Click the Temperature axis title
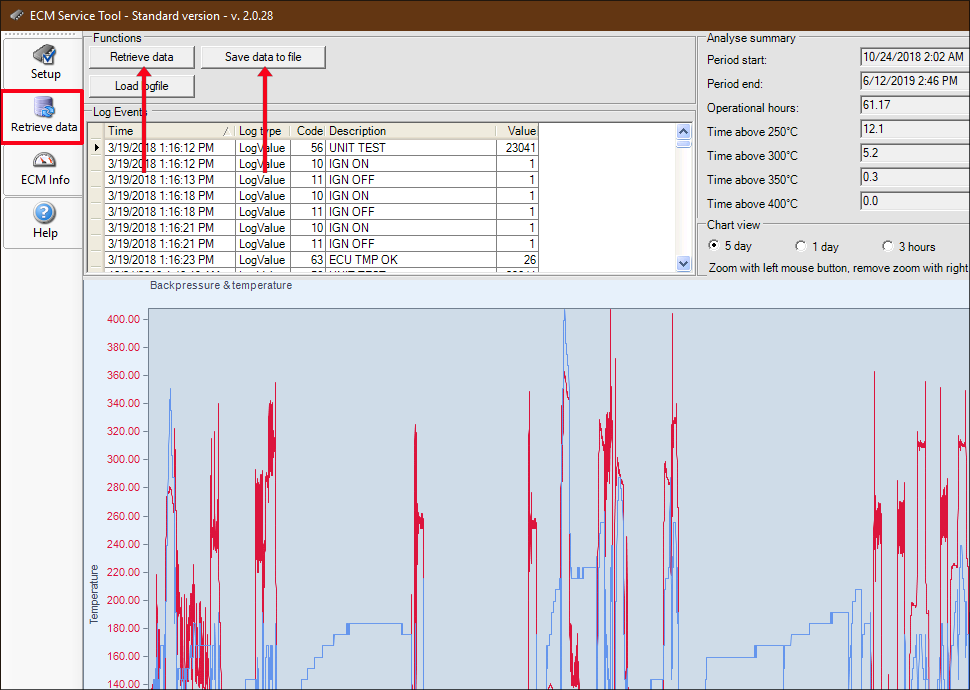The image size is (970, 690). [94, 594]
